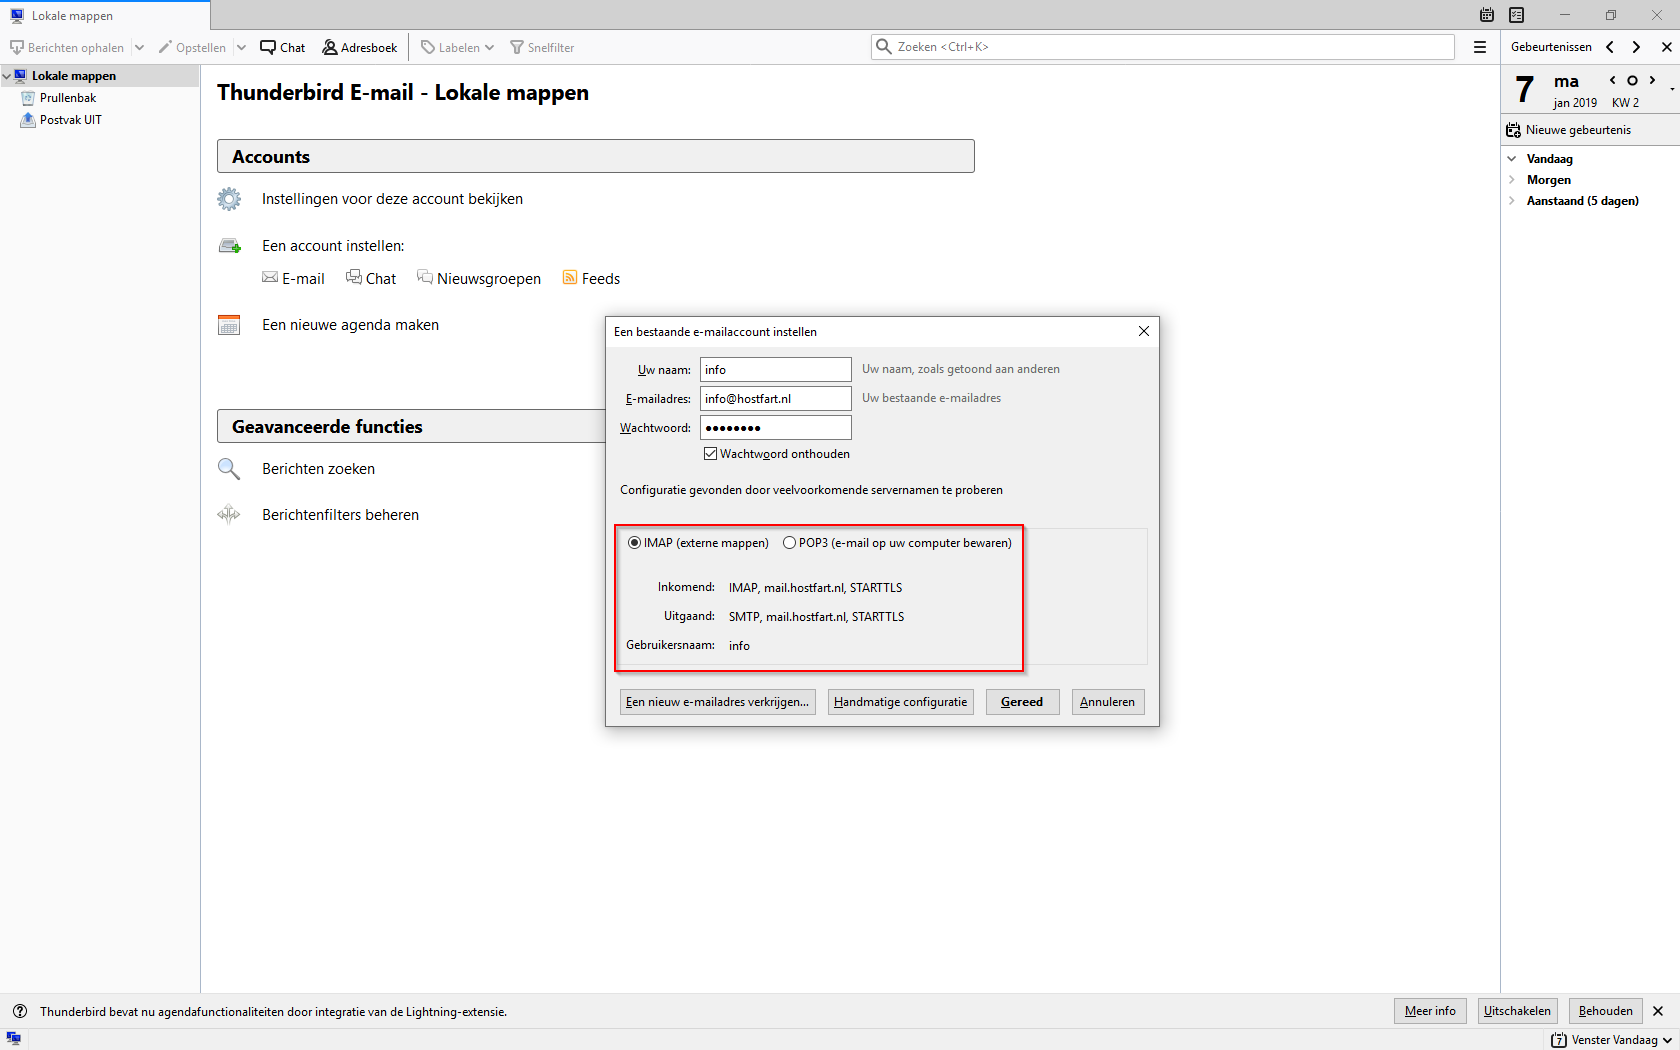Viewport: 1680px width, 1050px height.
Task: Collapse the Lokale mappen tree
Action: [7, 76]
